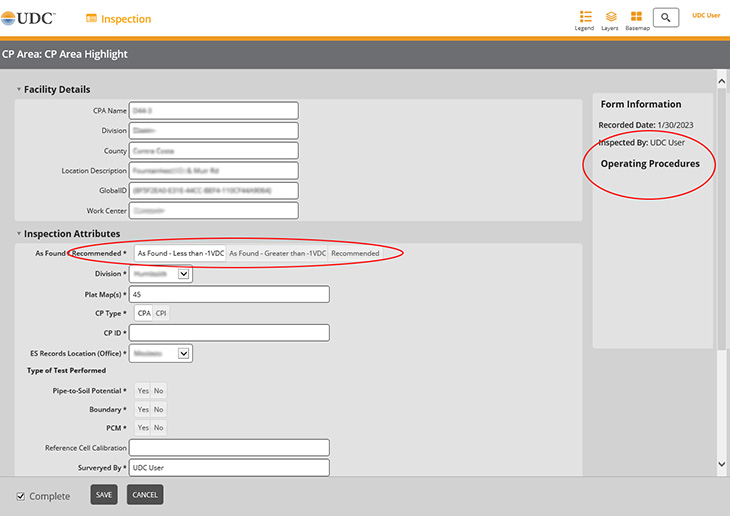Collapse the Inspection Attributes section
Screen dimensions: 730x516
pos(18,234)
